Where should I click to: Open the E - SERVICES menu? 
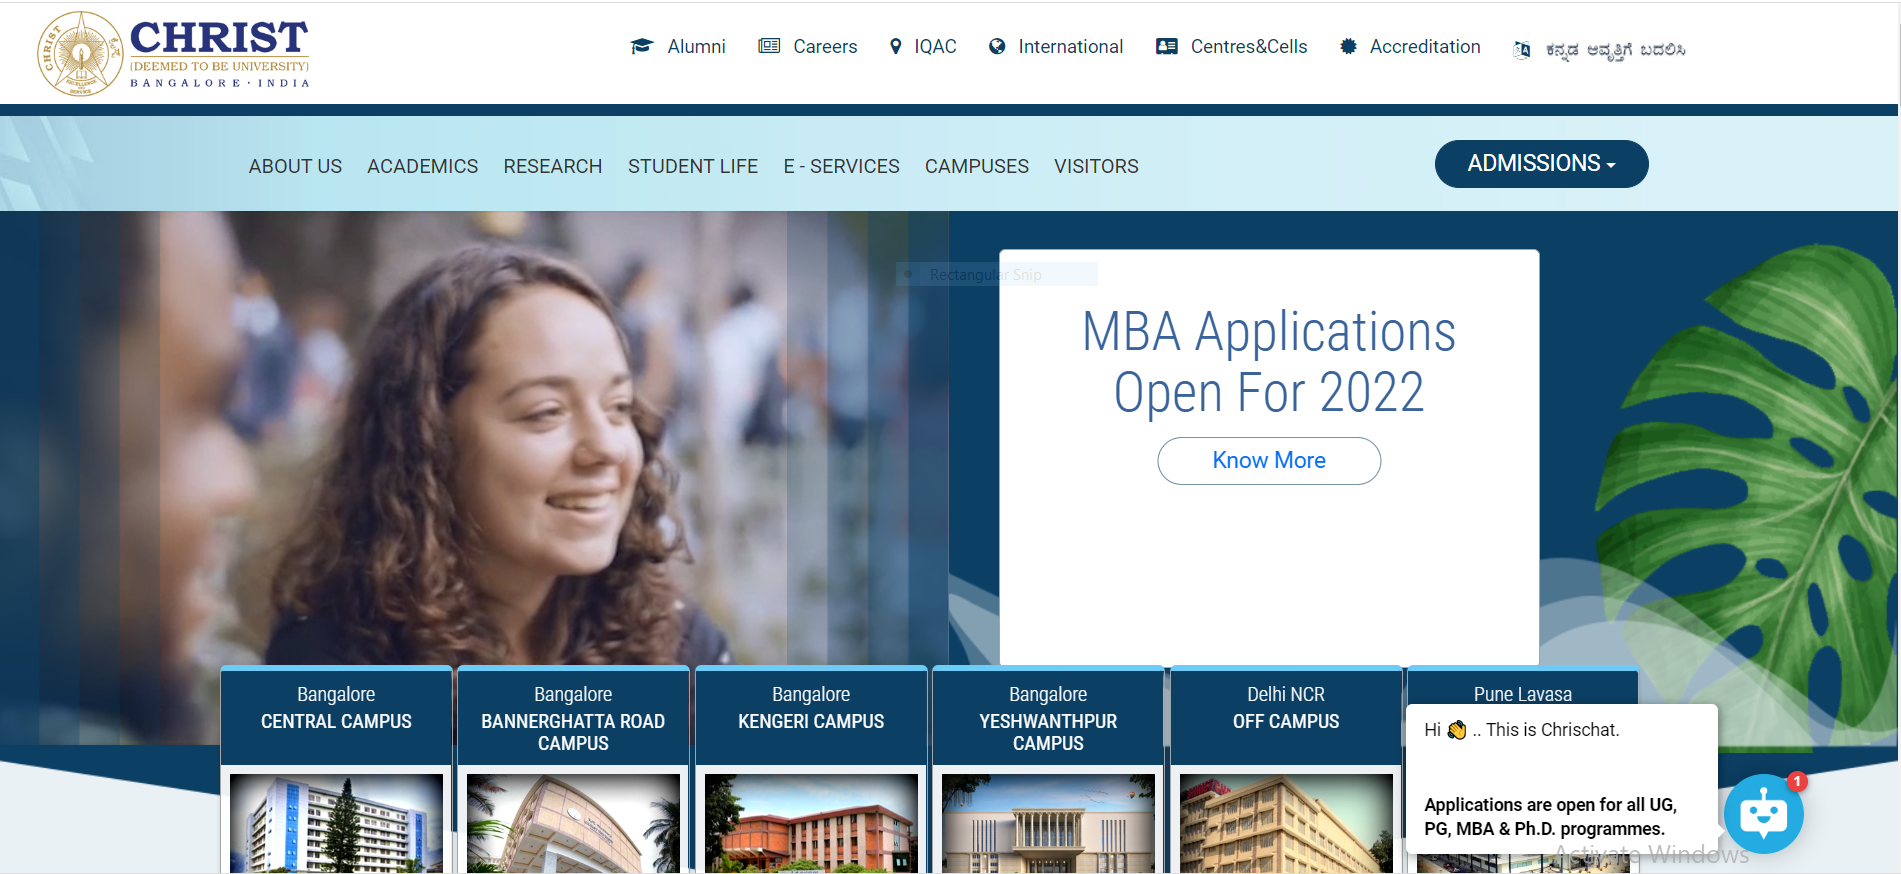(841, 166)
